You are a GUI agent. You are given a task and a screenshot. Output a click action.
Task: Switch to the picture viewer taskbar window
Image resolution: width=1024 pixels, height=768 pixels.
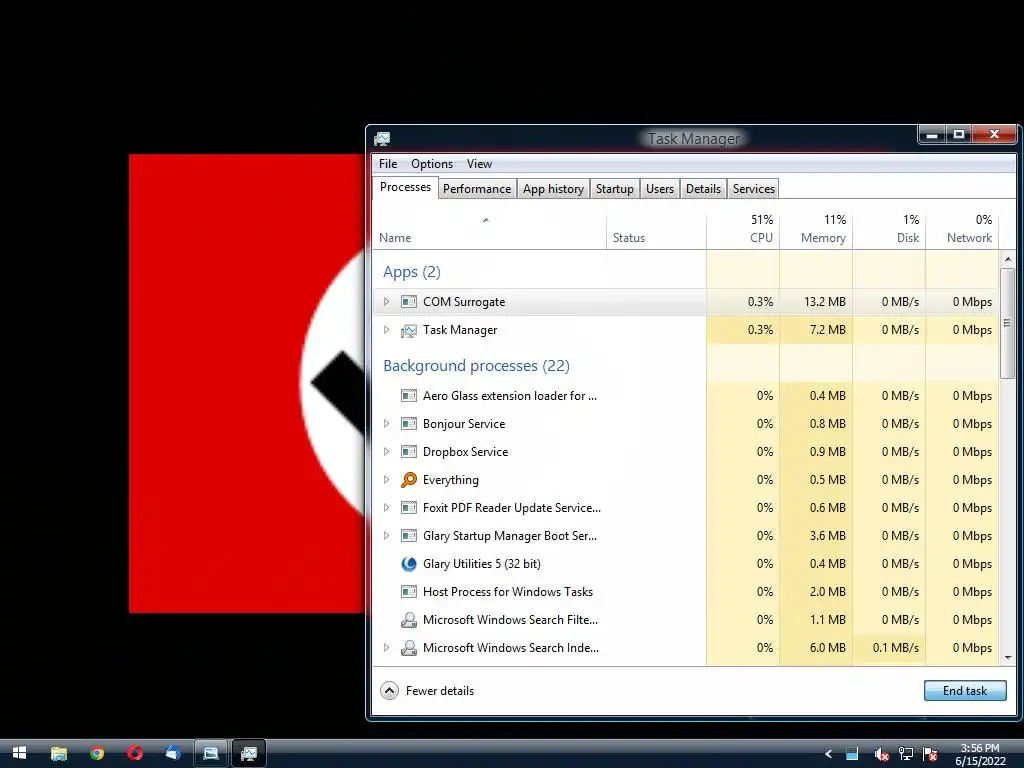coord(210,754)
